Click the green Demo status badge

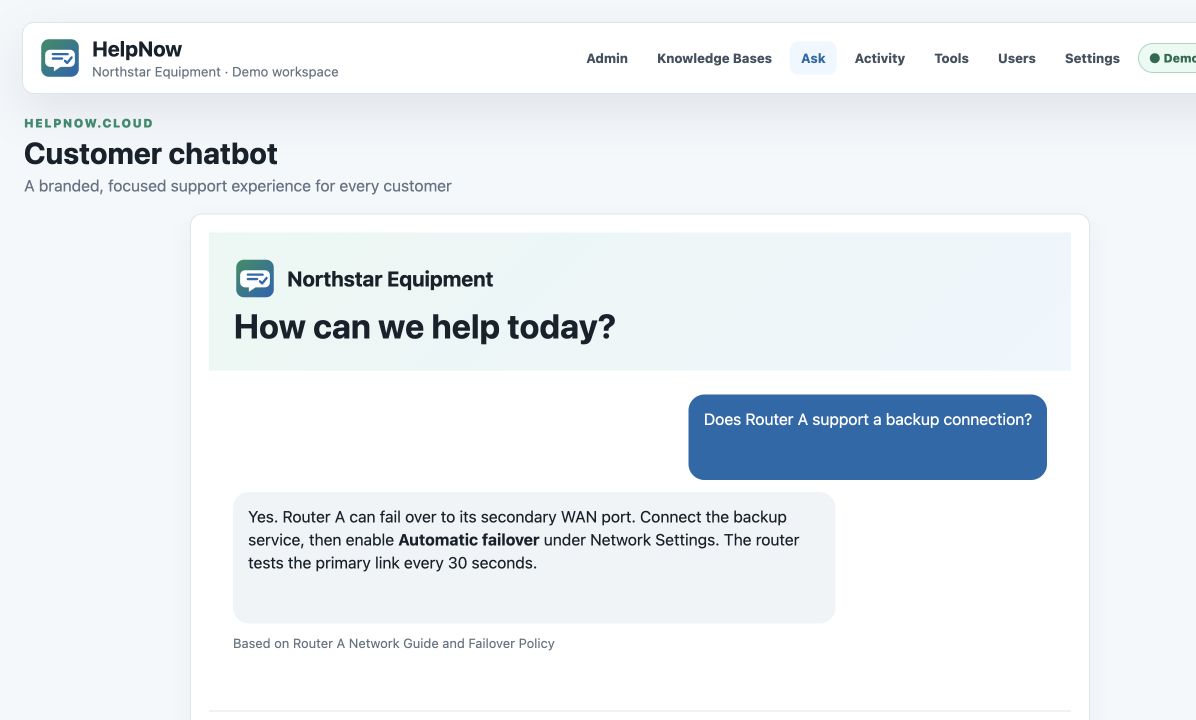(1169, 58)
